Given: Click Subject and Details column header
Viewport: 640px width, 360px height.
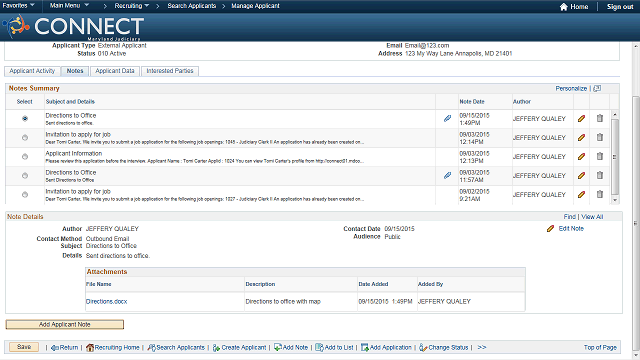Looking at the screenshot, I should coord(70,102).
